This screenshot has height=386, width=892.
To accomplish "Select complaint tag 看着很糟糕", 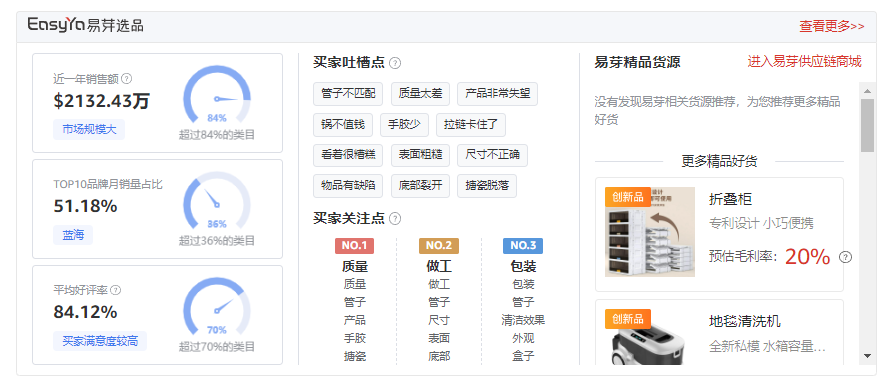I will click(x=348, y=155).
